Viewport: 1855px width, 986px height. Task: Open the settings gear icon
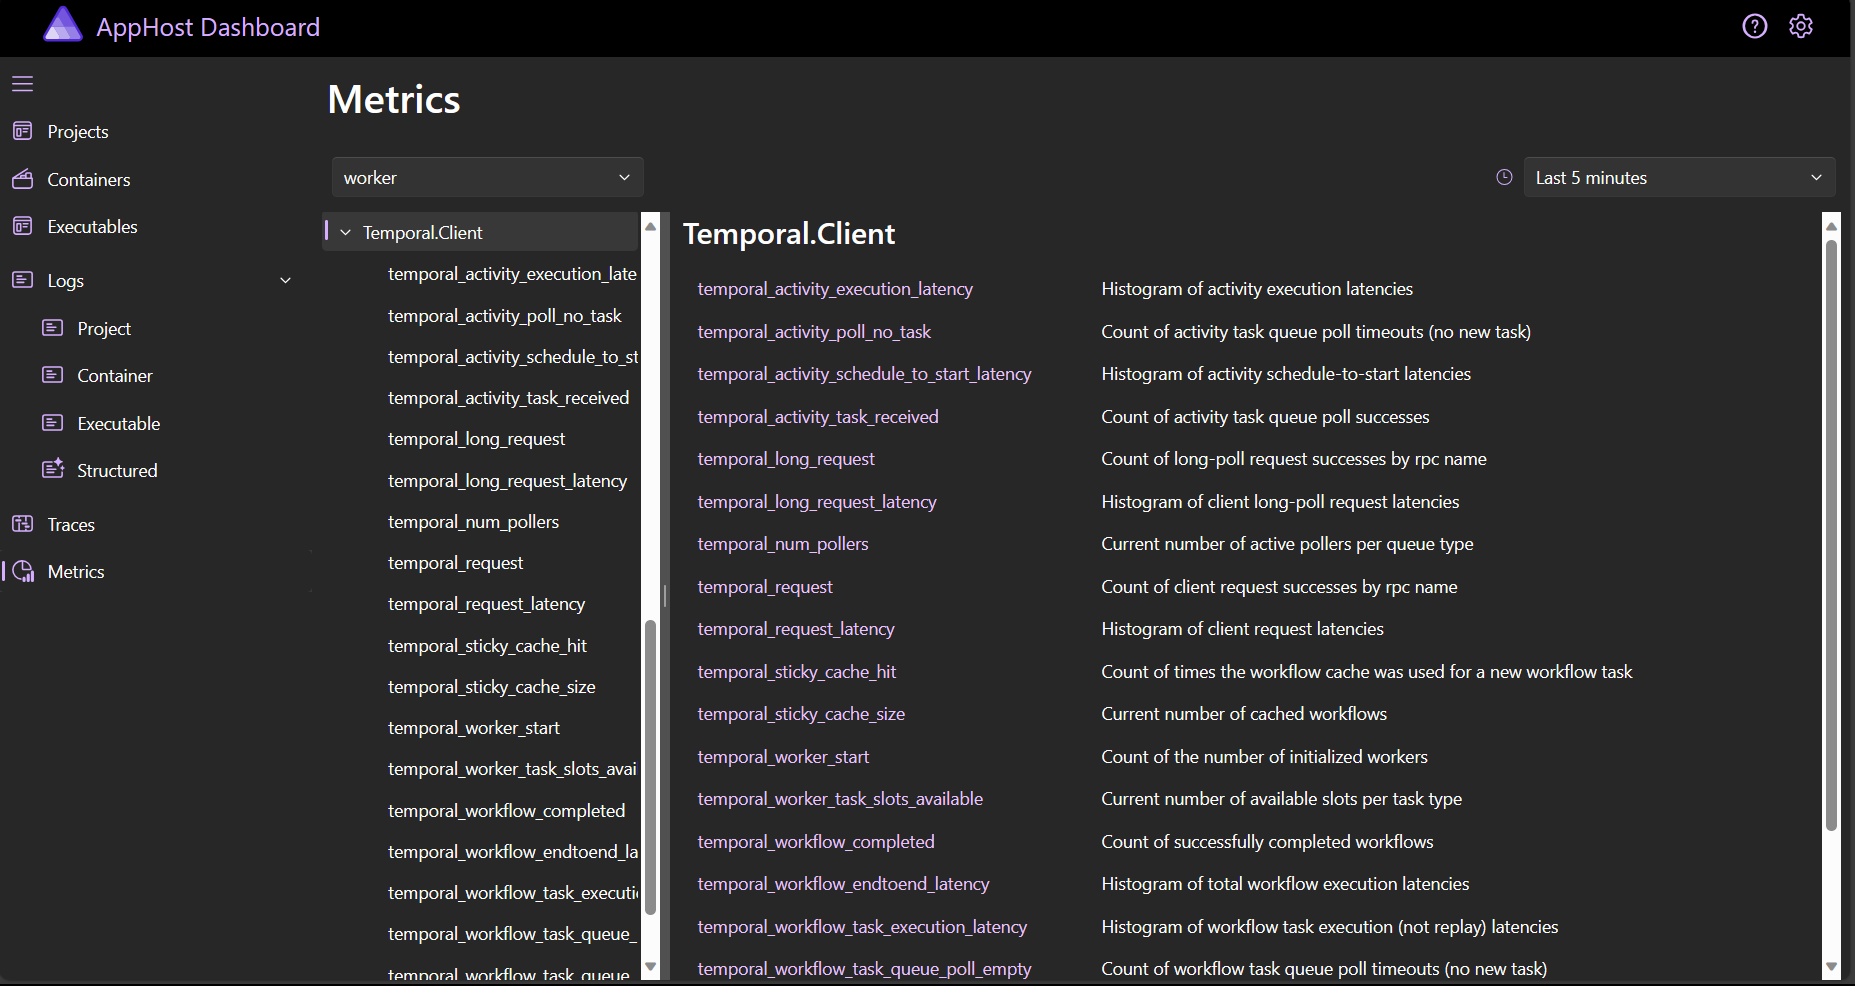(x=1801, y=26)
